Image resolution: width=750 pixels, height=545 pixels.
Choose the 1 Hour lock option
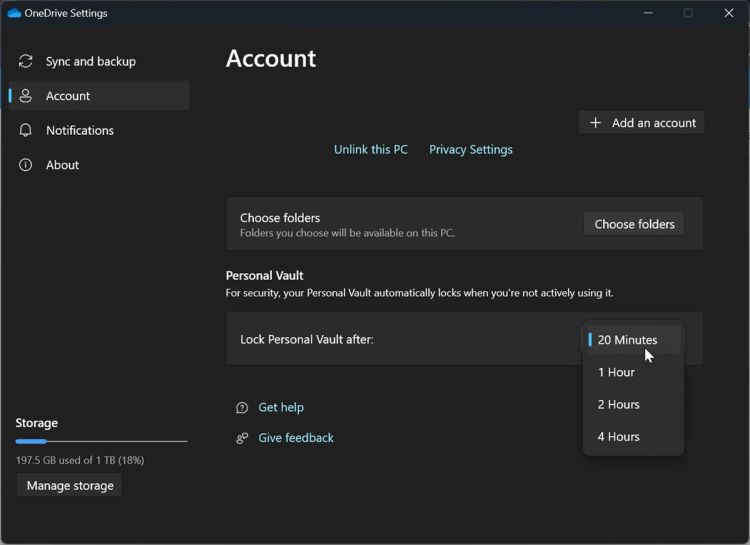(617, 372)
